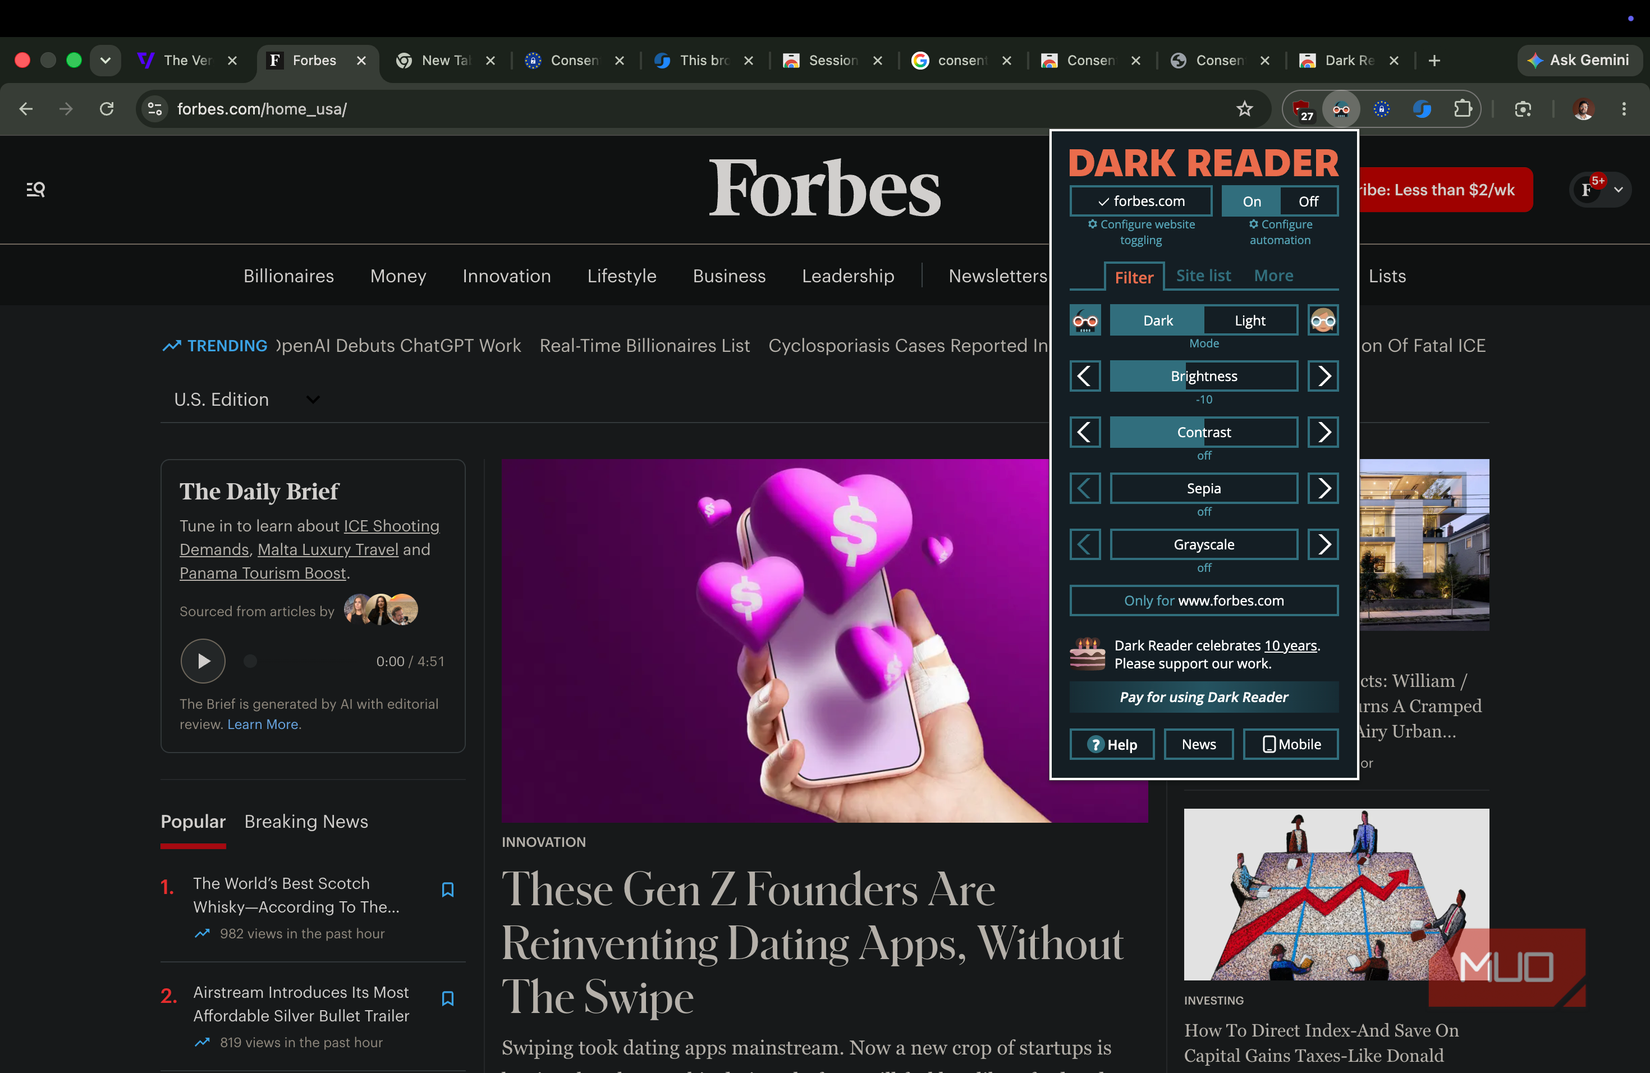
Task: Open the More tab in Dark Reader
Action: 1273,275
